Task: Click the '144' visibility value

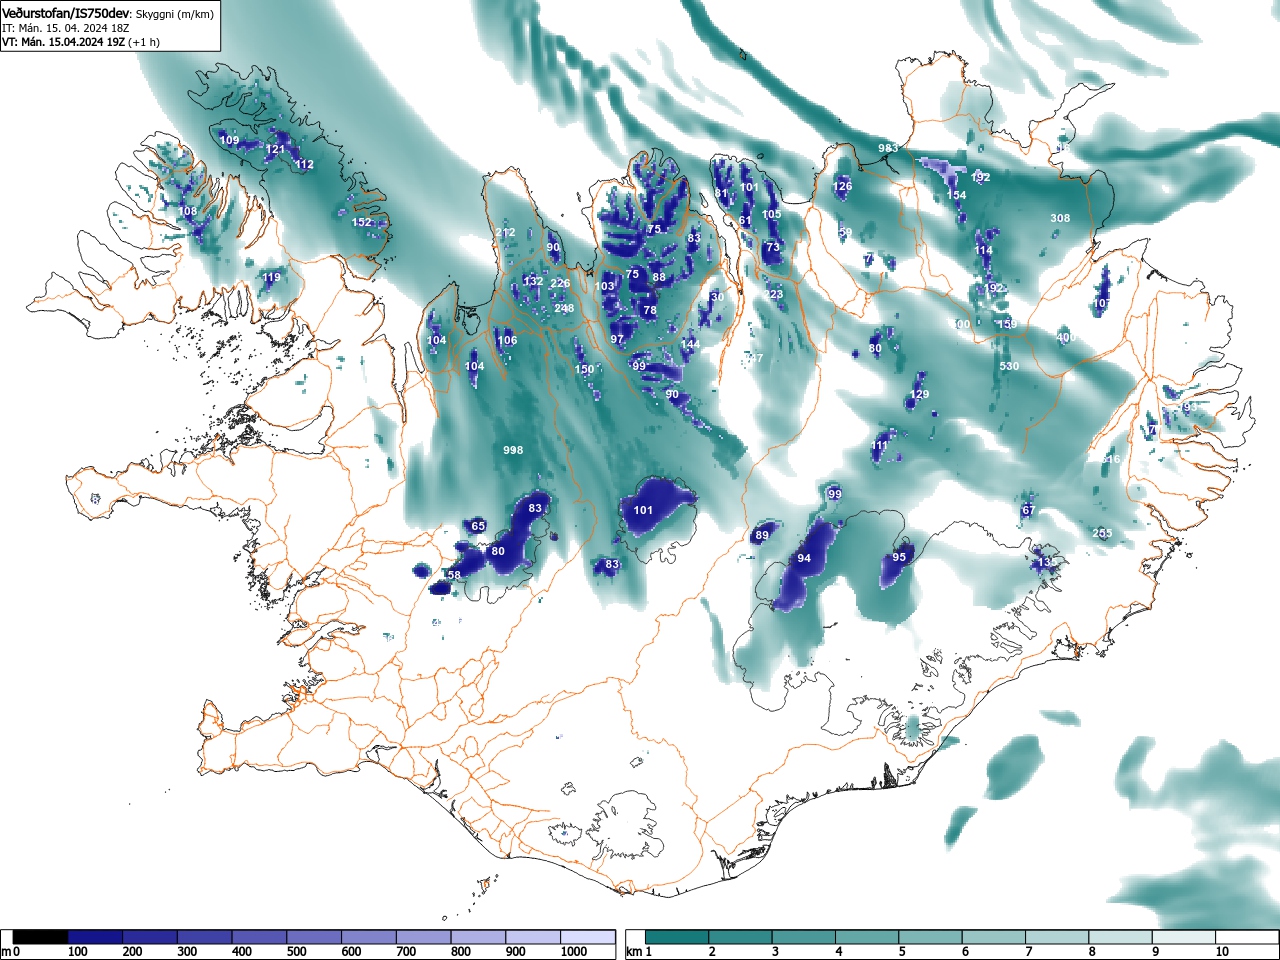Action: (690, 344)
